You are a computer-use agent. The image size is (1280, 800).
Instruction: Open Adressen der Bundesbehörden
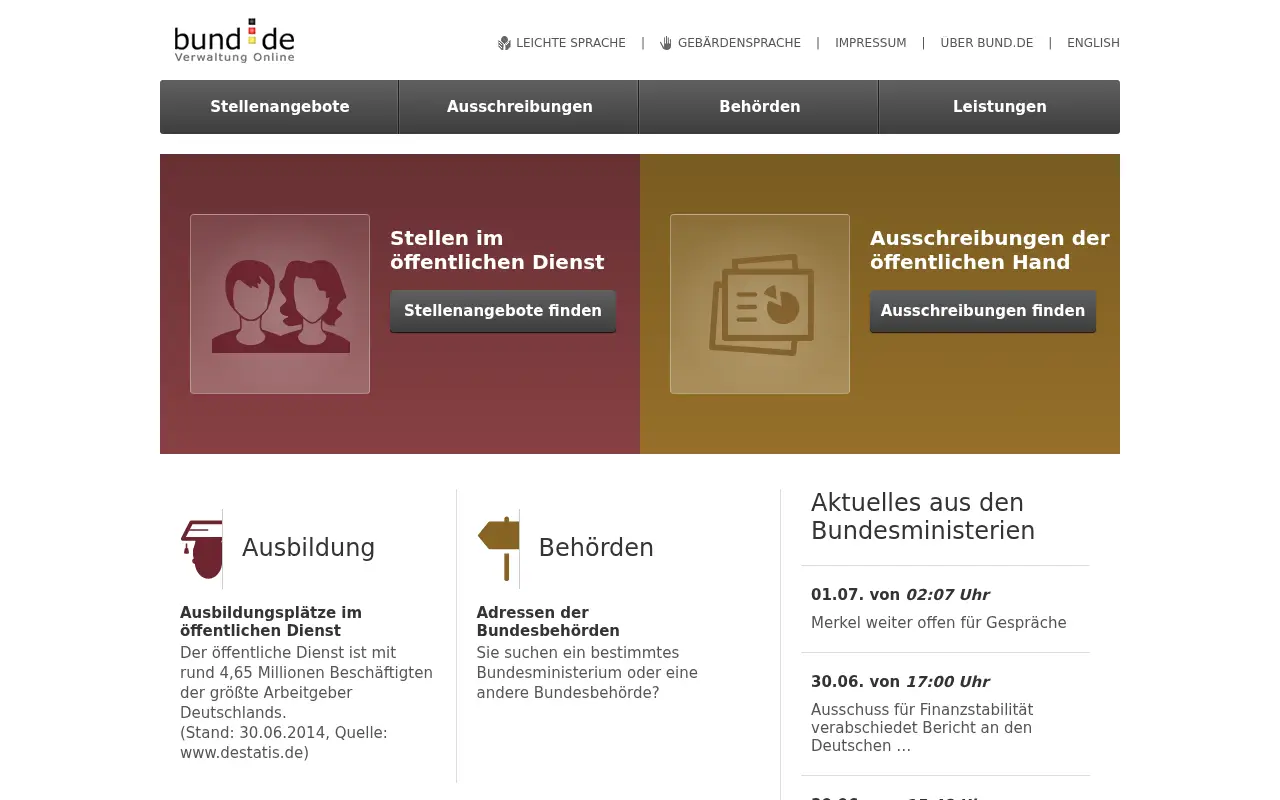tap(548, 622)
